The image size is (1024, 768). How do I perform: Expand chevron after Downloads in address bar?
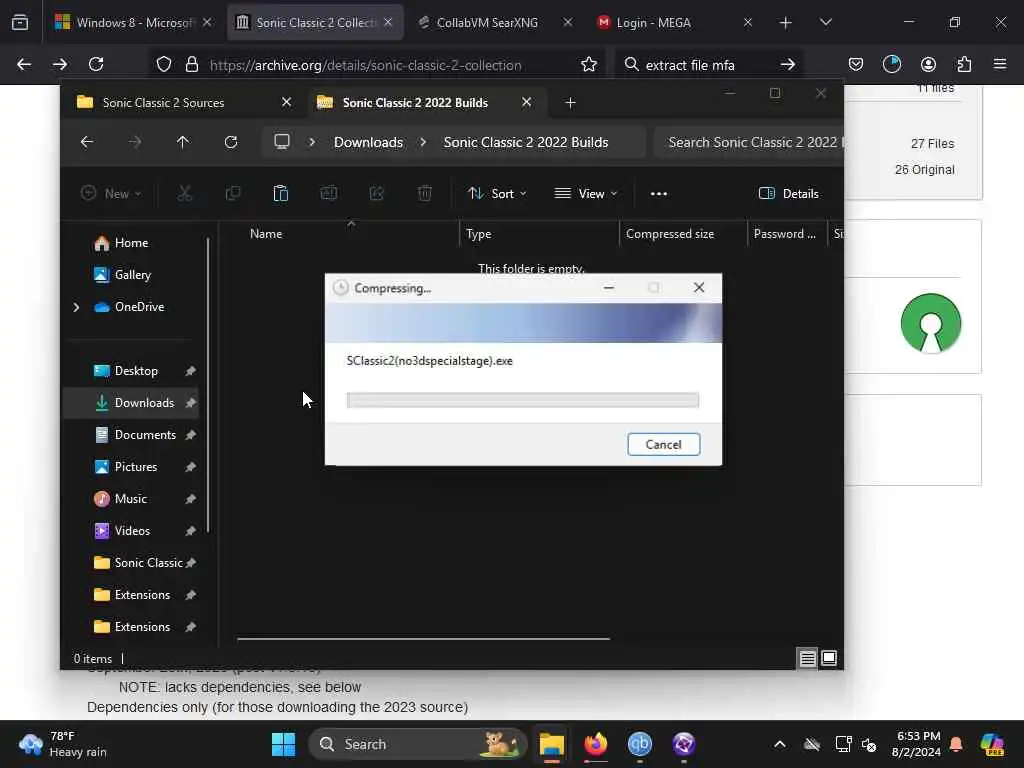[x=423, y=142]
